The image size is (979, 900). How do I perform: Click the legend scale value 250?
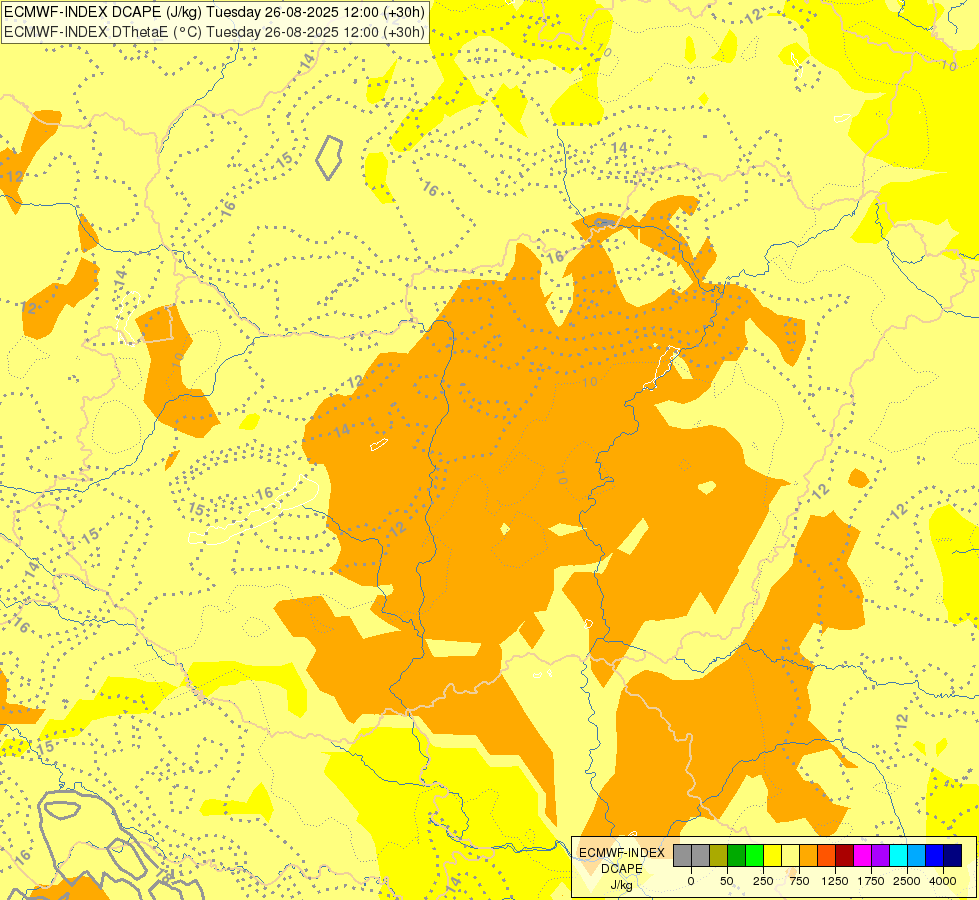(763, 881)
